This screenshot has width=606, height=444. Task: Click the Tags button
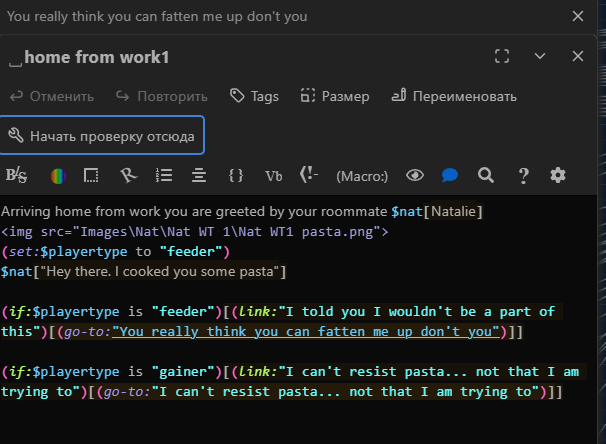(254, 96)
